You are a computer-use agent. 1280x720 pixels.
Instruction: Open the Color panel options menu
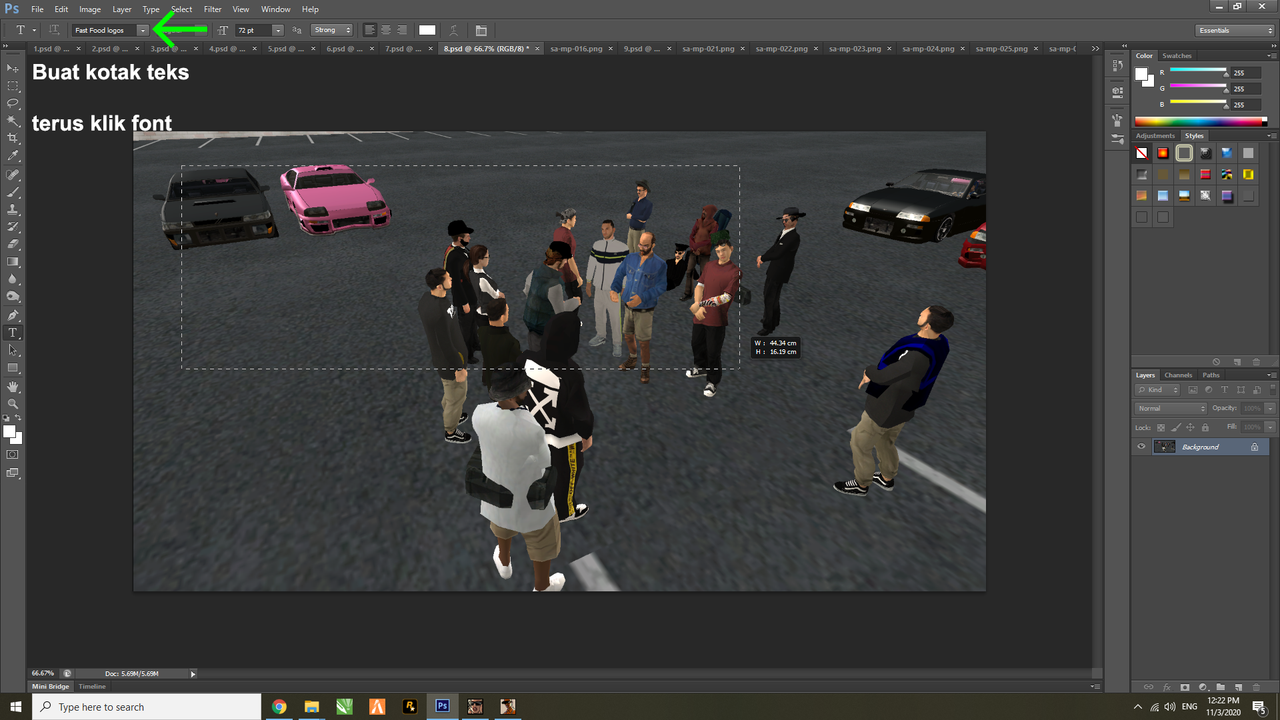point(1270,56)
